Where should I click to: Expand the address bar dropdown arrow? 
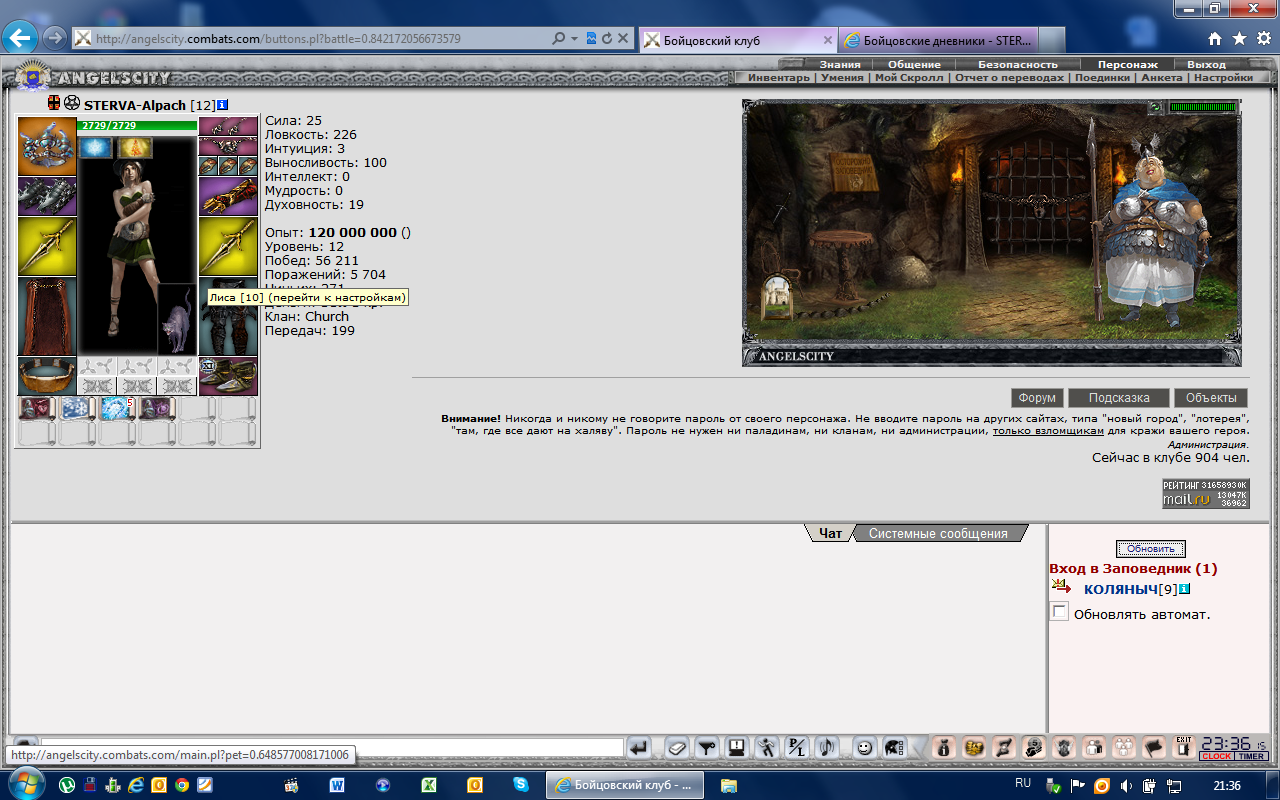[x=574, y=39]
